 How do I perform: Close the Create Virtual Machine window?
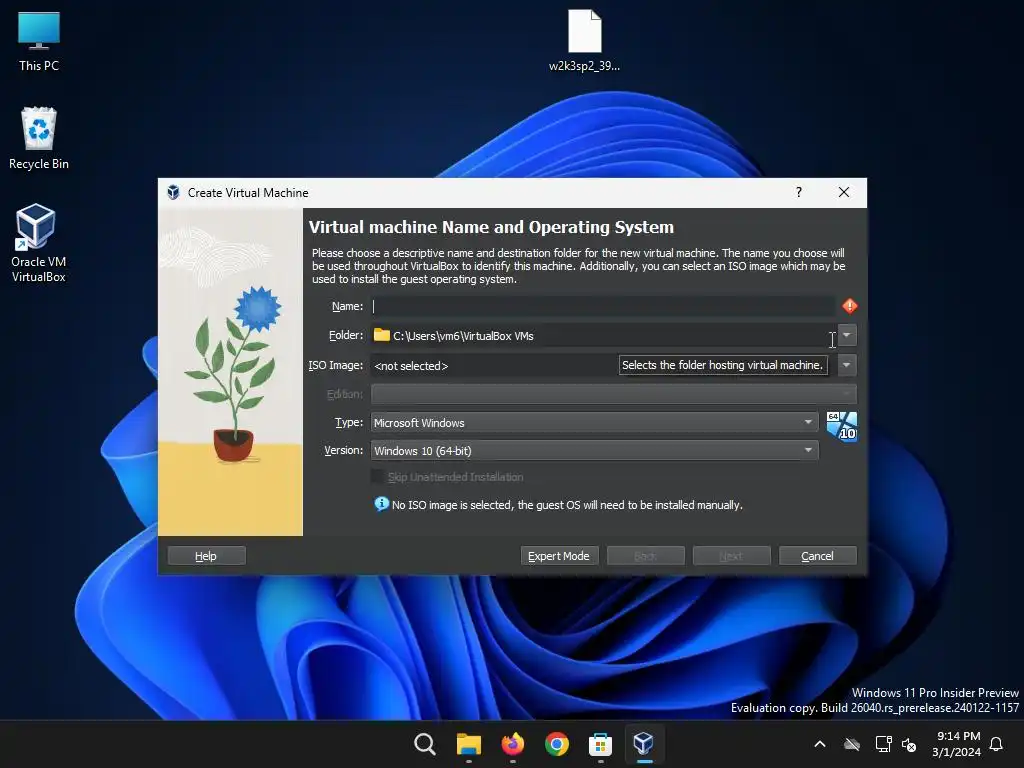[844, 192]
